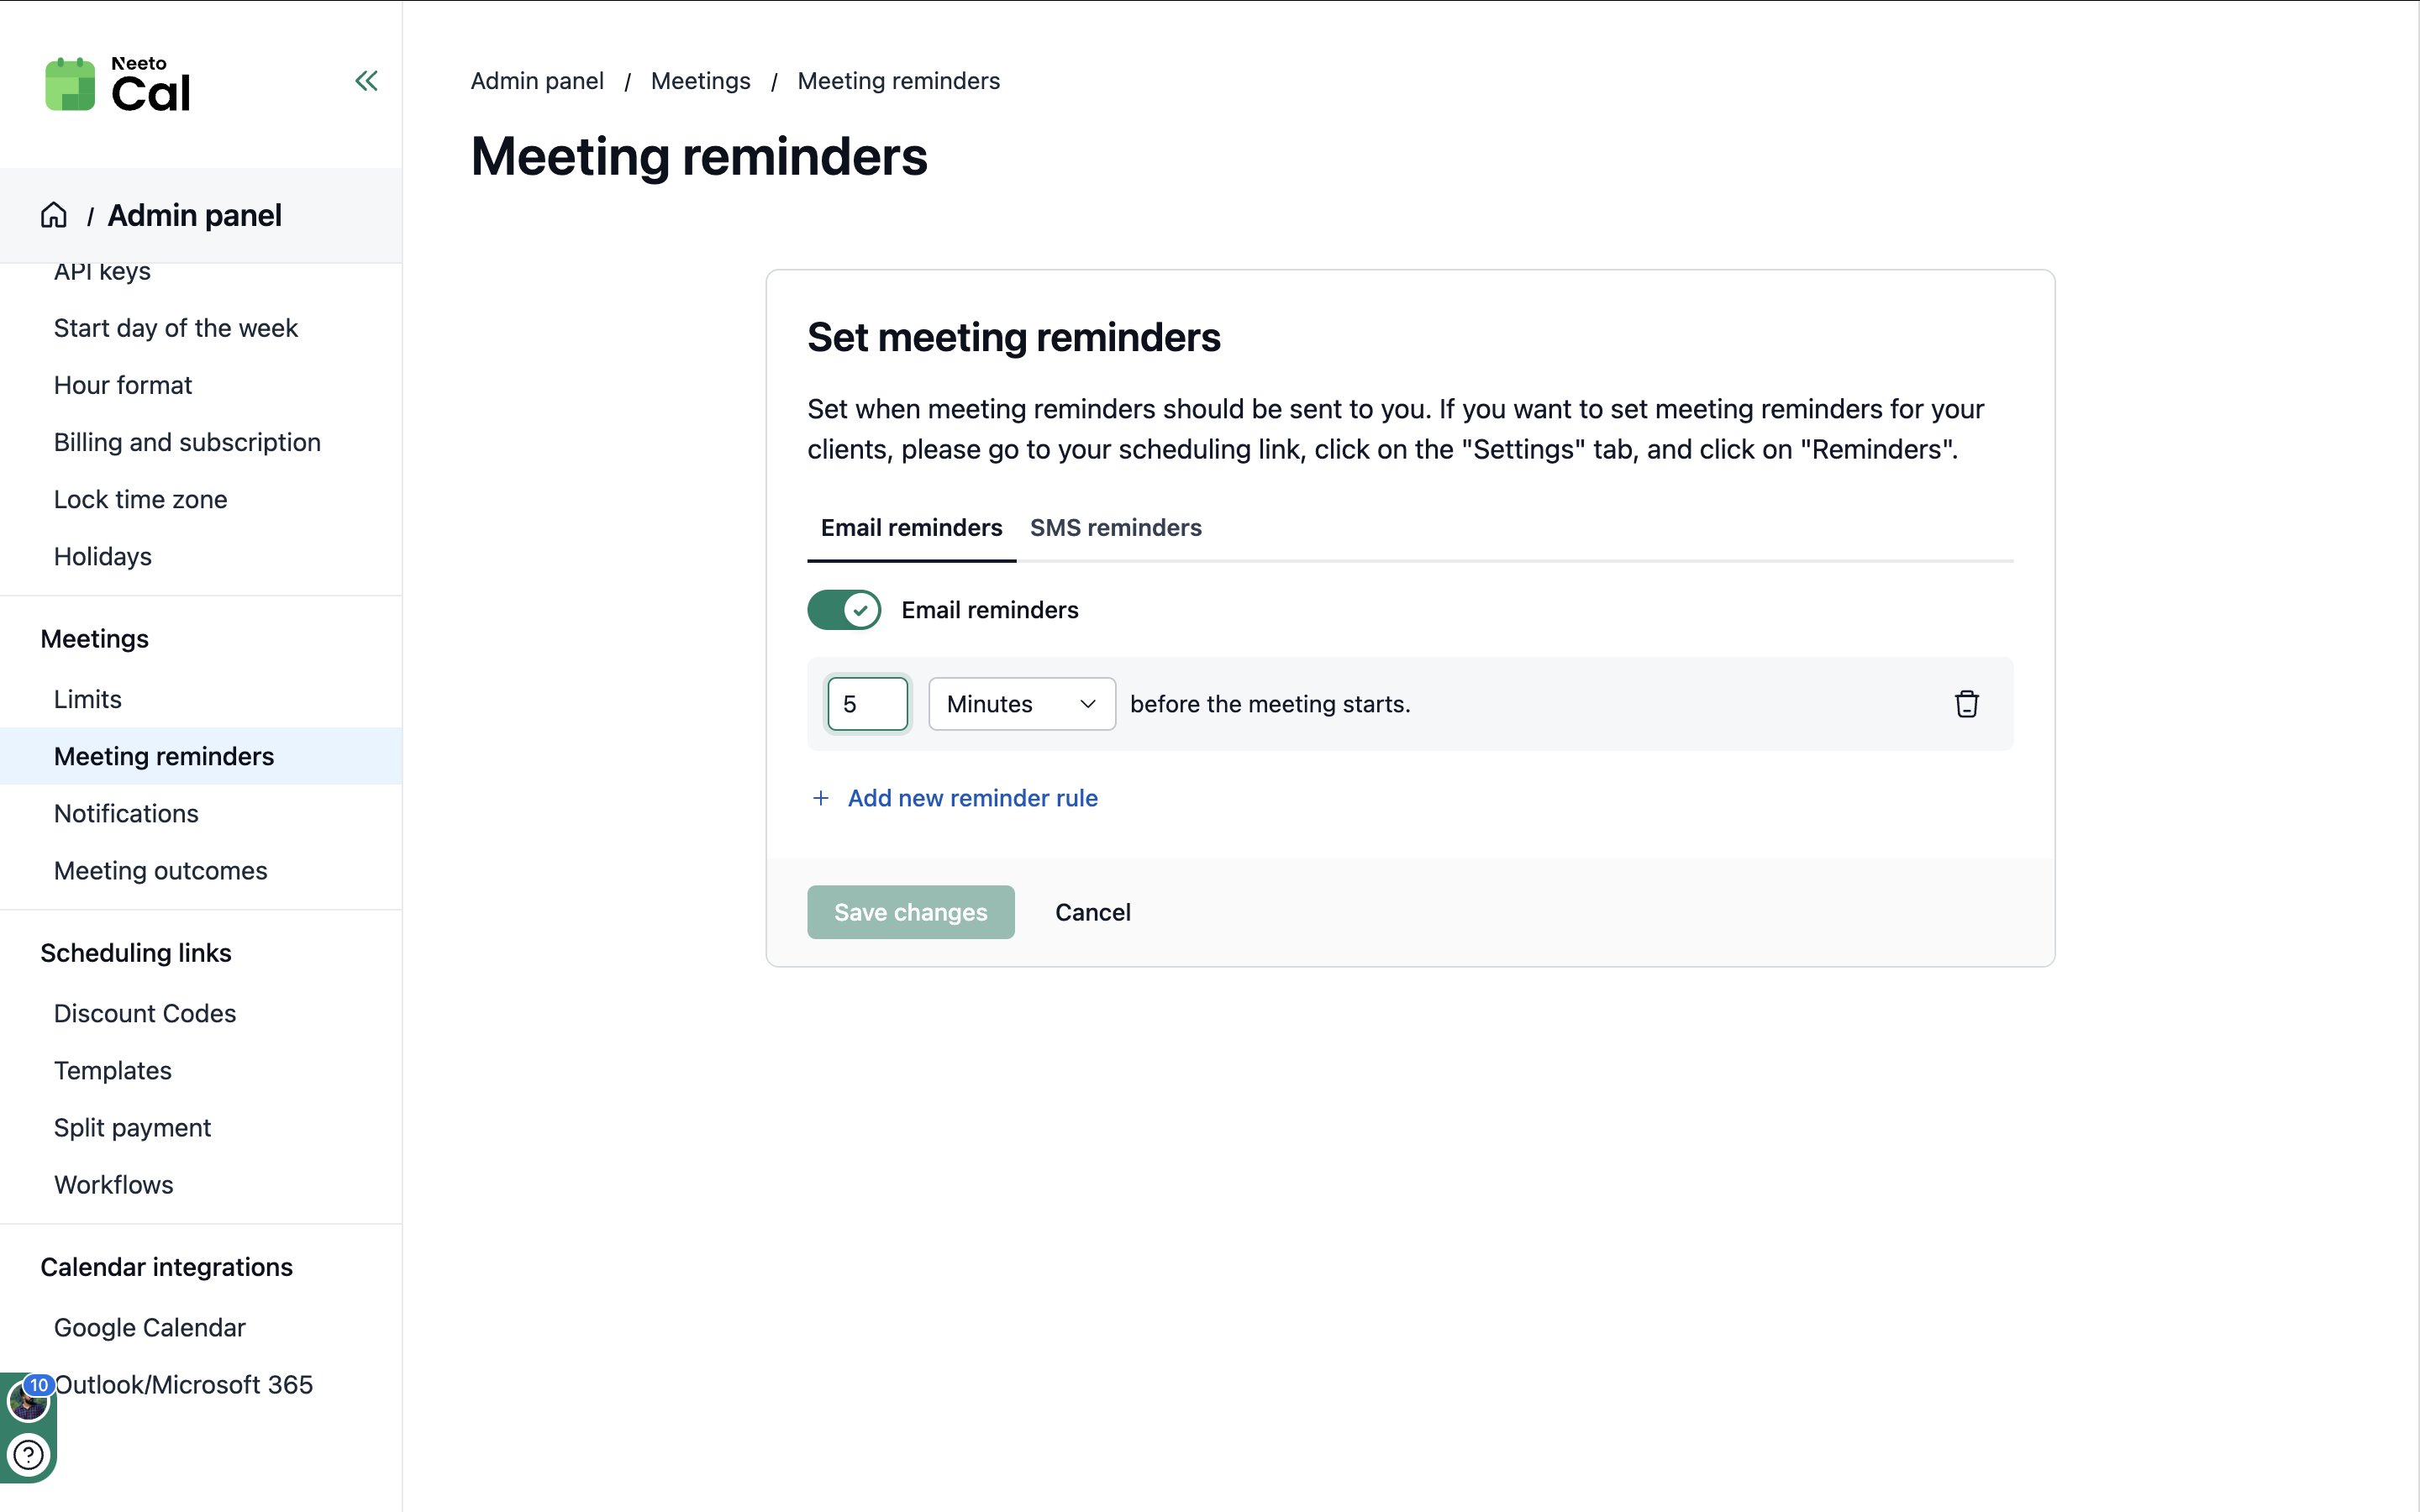The image size is (2420, 1512).
Task: Collapse the sidebar with double-chevron icon
Action: pos(366,81)
